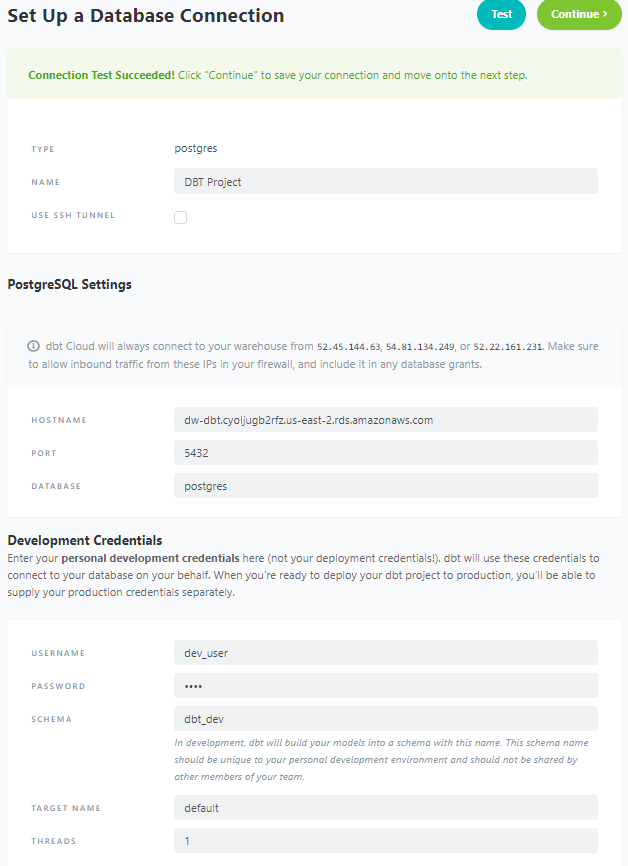
Task: Click the Target Name input field
Action: [x=385, y=808]
